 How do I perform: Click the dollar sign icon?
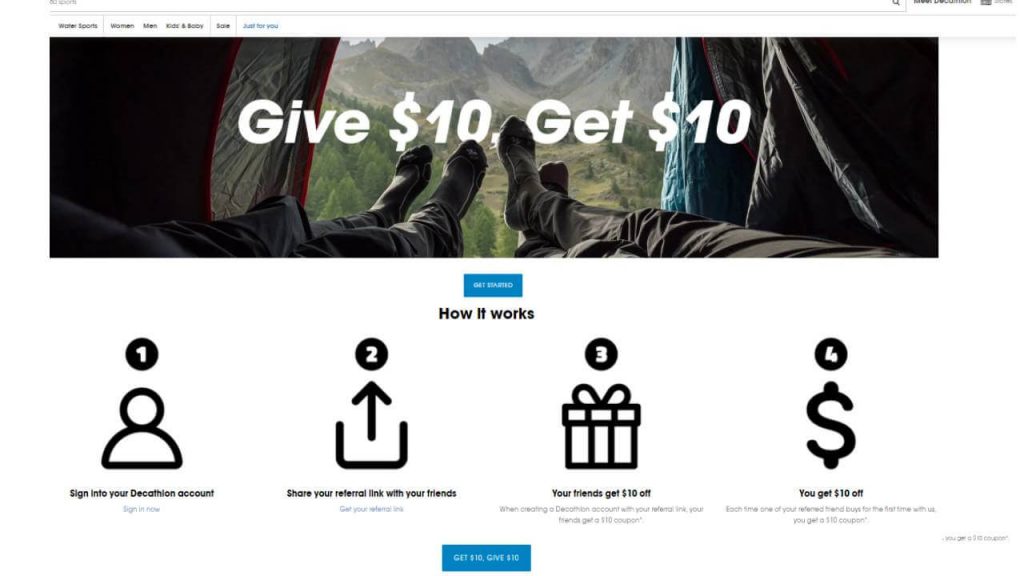(830, 425)
